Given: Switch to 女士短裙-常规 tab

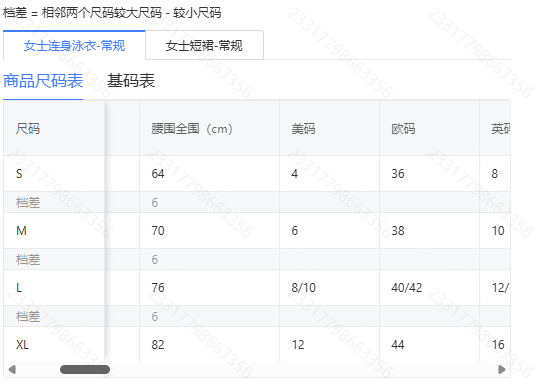Looking at the screenshot, I should tap(204, 45).
